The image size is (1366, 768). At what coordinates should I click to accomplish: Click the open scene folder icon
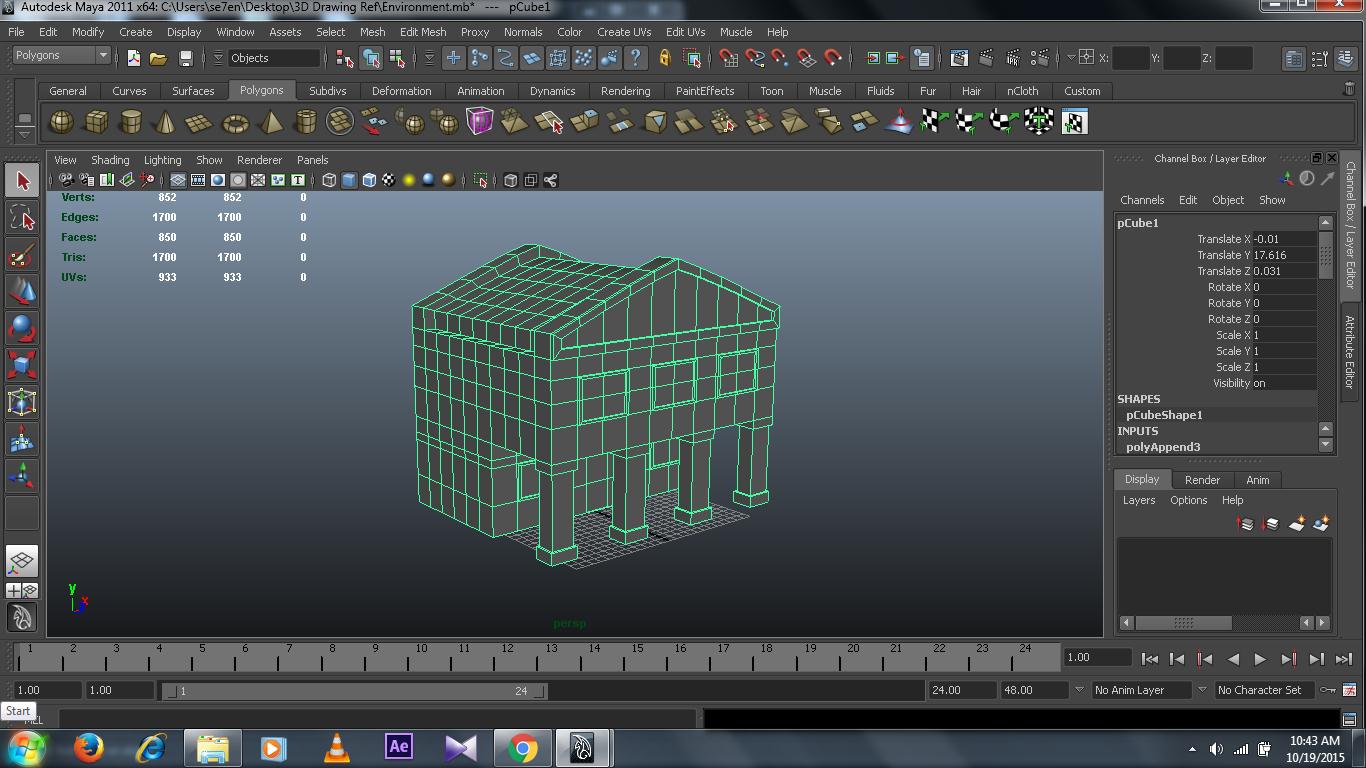[x=158, y=58]
